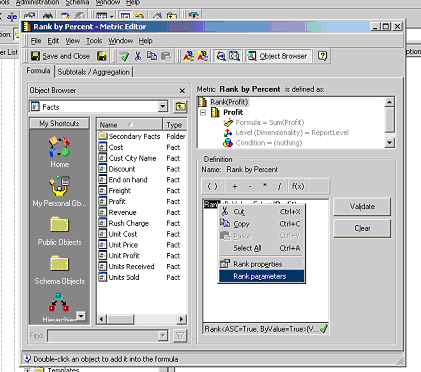
Task: Select the Cust City Name fact
Action: [128, 158]
